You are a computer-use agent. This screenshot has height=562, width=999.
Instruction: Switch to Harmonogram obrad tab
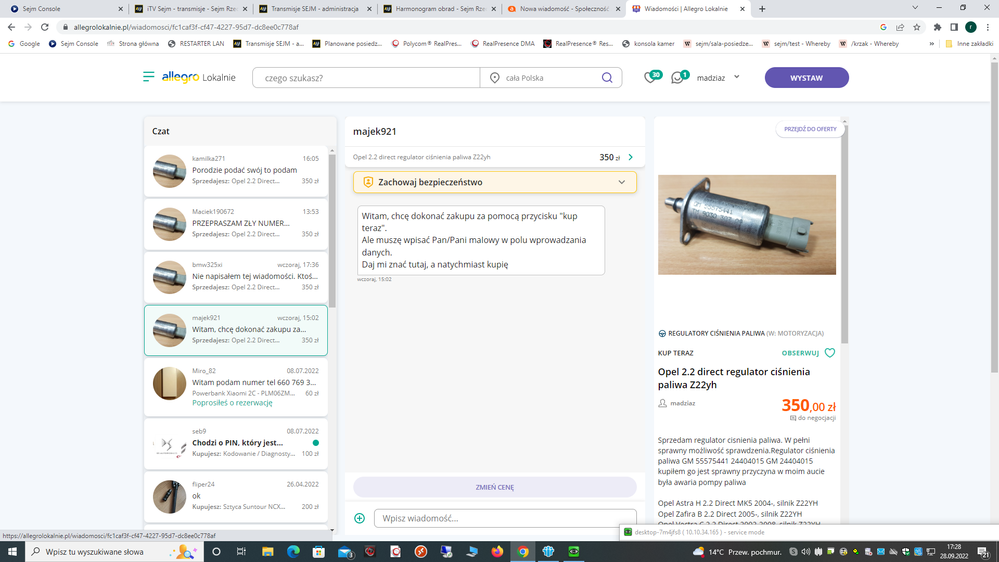[439, 9]
